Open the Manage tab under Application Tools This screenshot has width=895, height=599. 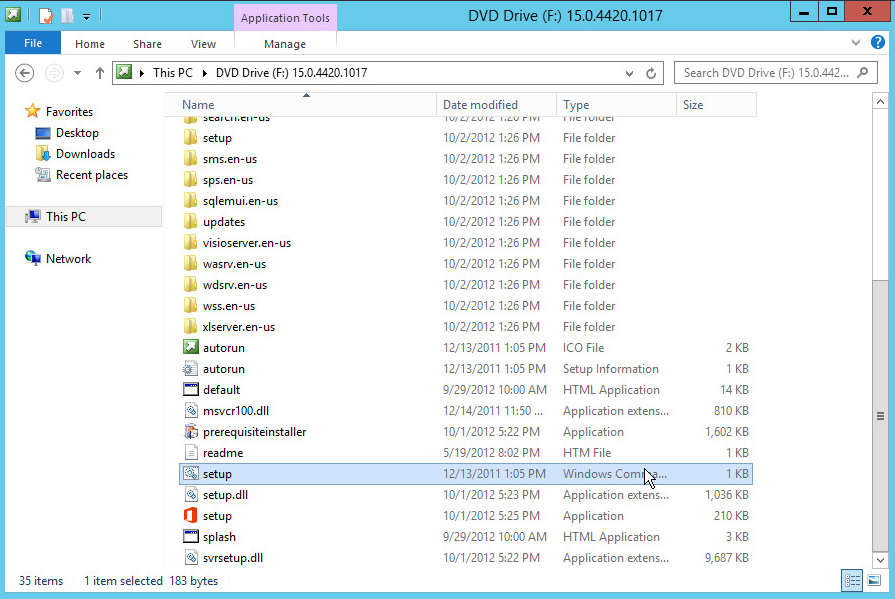coord(285,44)
